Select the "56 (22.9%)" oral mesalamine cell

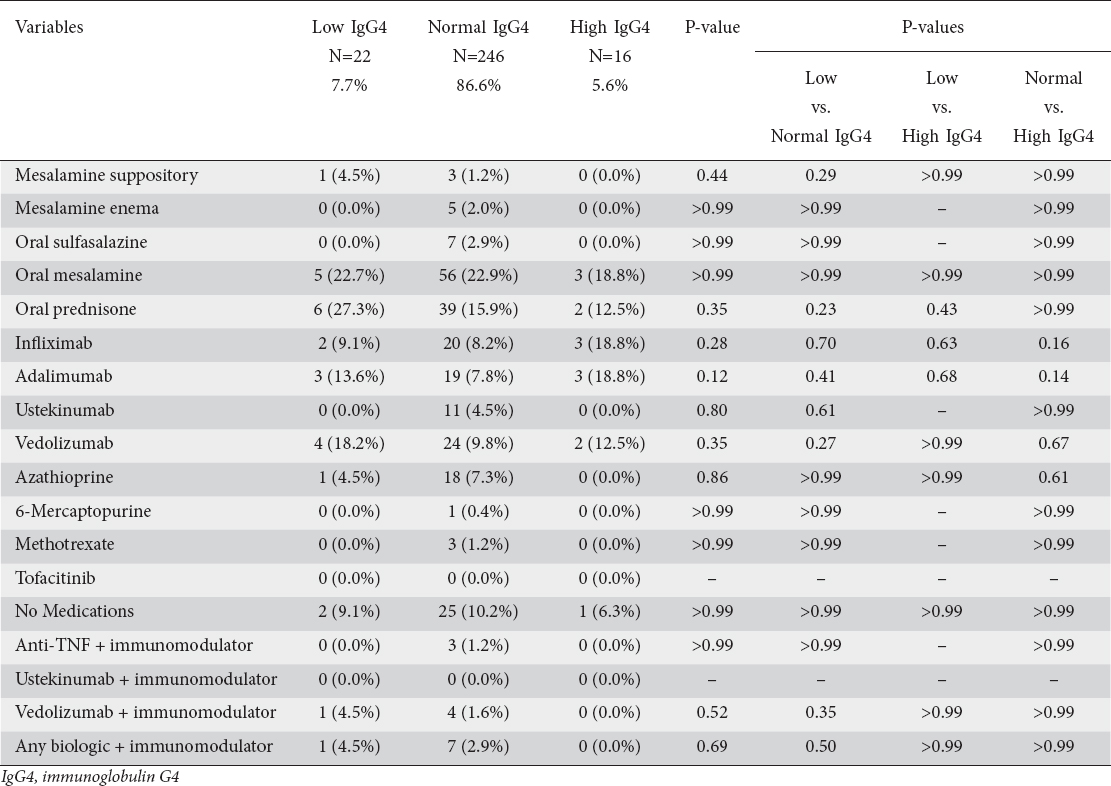(477, 276)
